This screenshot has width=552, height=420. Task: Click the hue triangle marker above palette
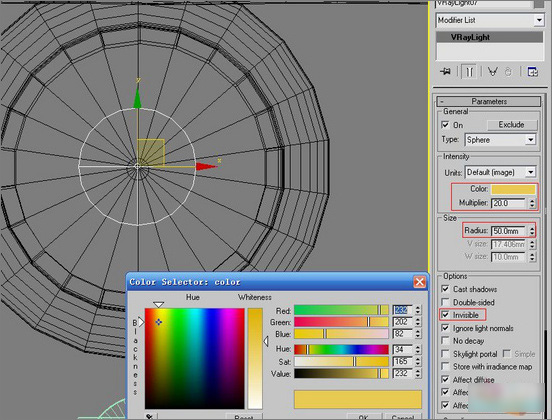tap(158, 305)
